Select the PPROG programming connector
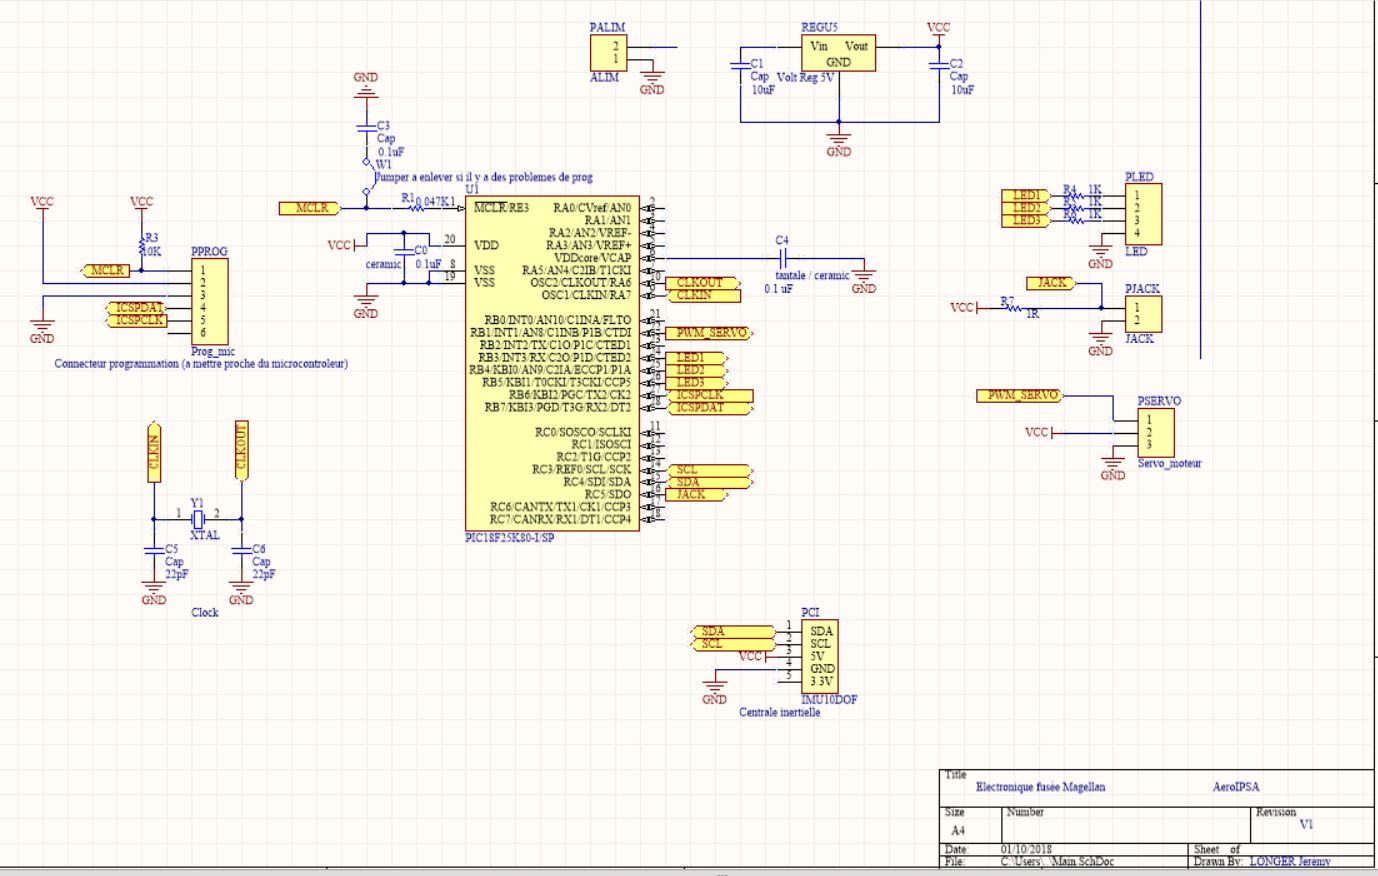The height and width of the screenshot is (876, 1378). [x=209, y=301]
